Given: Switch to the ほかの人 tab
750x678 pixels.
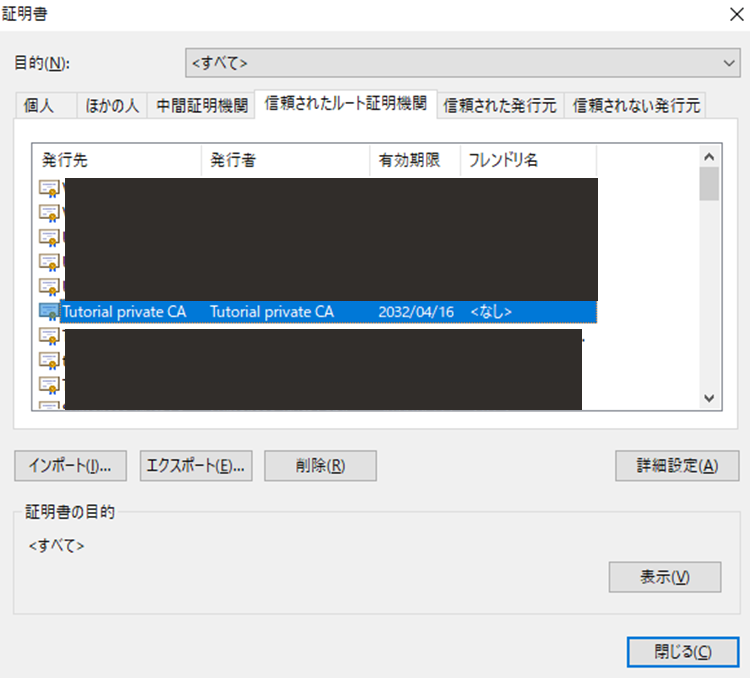Looking at the screenshot, I should tap(114, 105).
